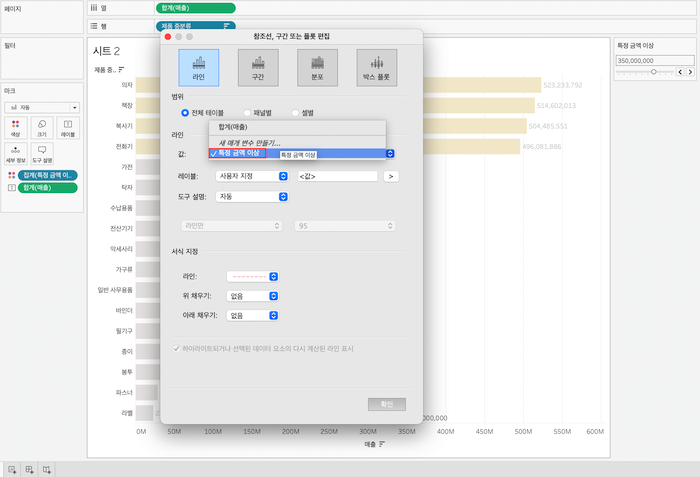The image size is (700, 477).
Task: Click the > insert label button
Action: tap(391, 176)
